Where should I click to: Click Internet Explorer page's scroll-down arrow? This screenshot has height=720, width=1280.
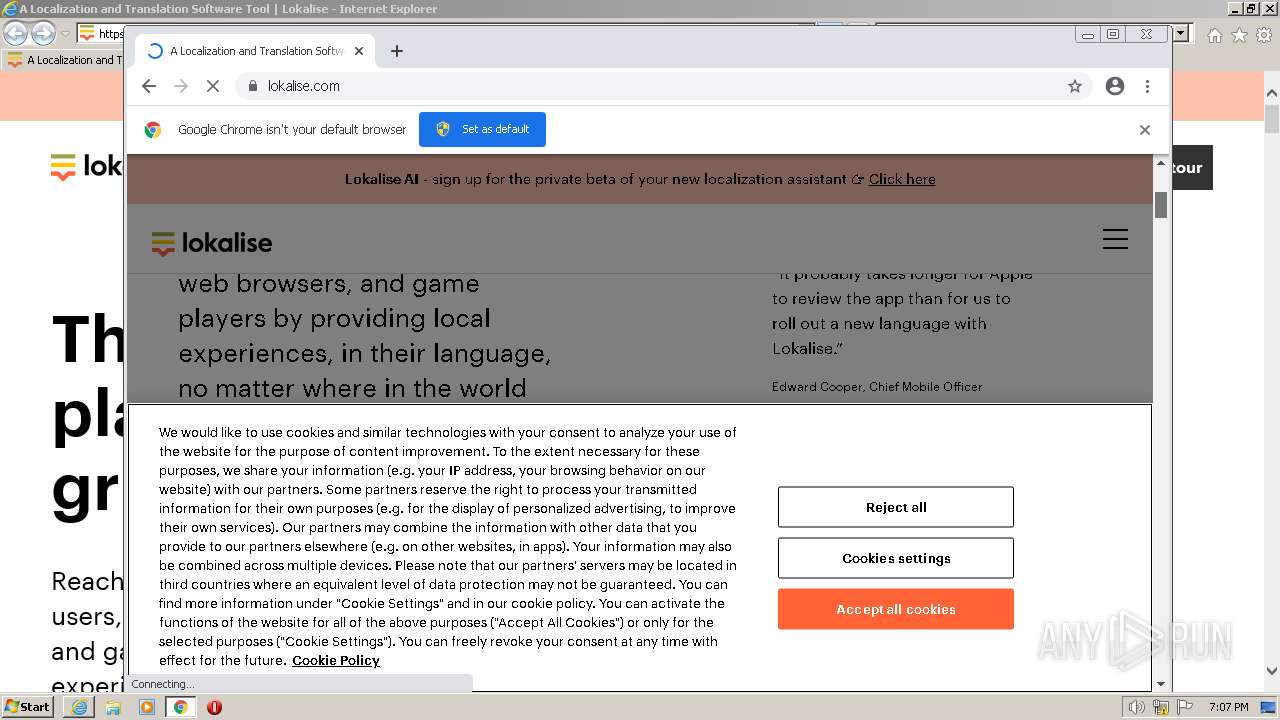coord(1272,672)
